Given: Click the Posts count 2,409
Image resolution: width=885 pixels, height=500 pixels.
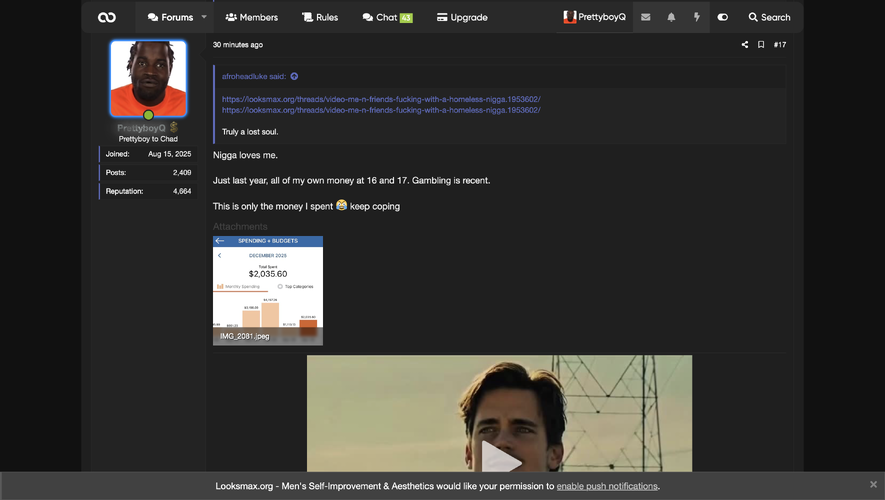Looking at the screenshot, I should click(182, 173).
